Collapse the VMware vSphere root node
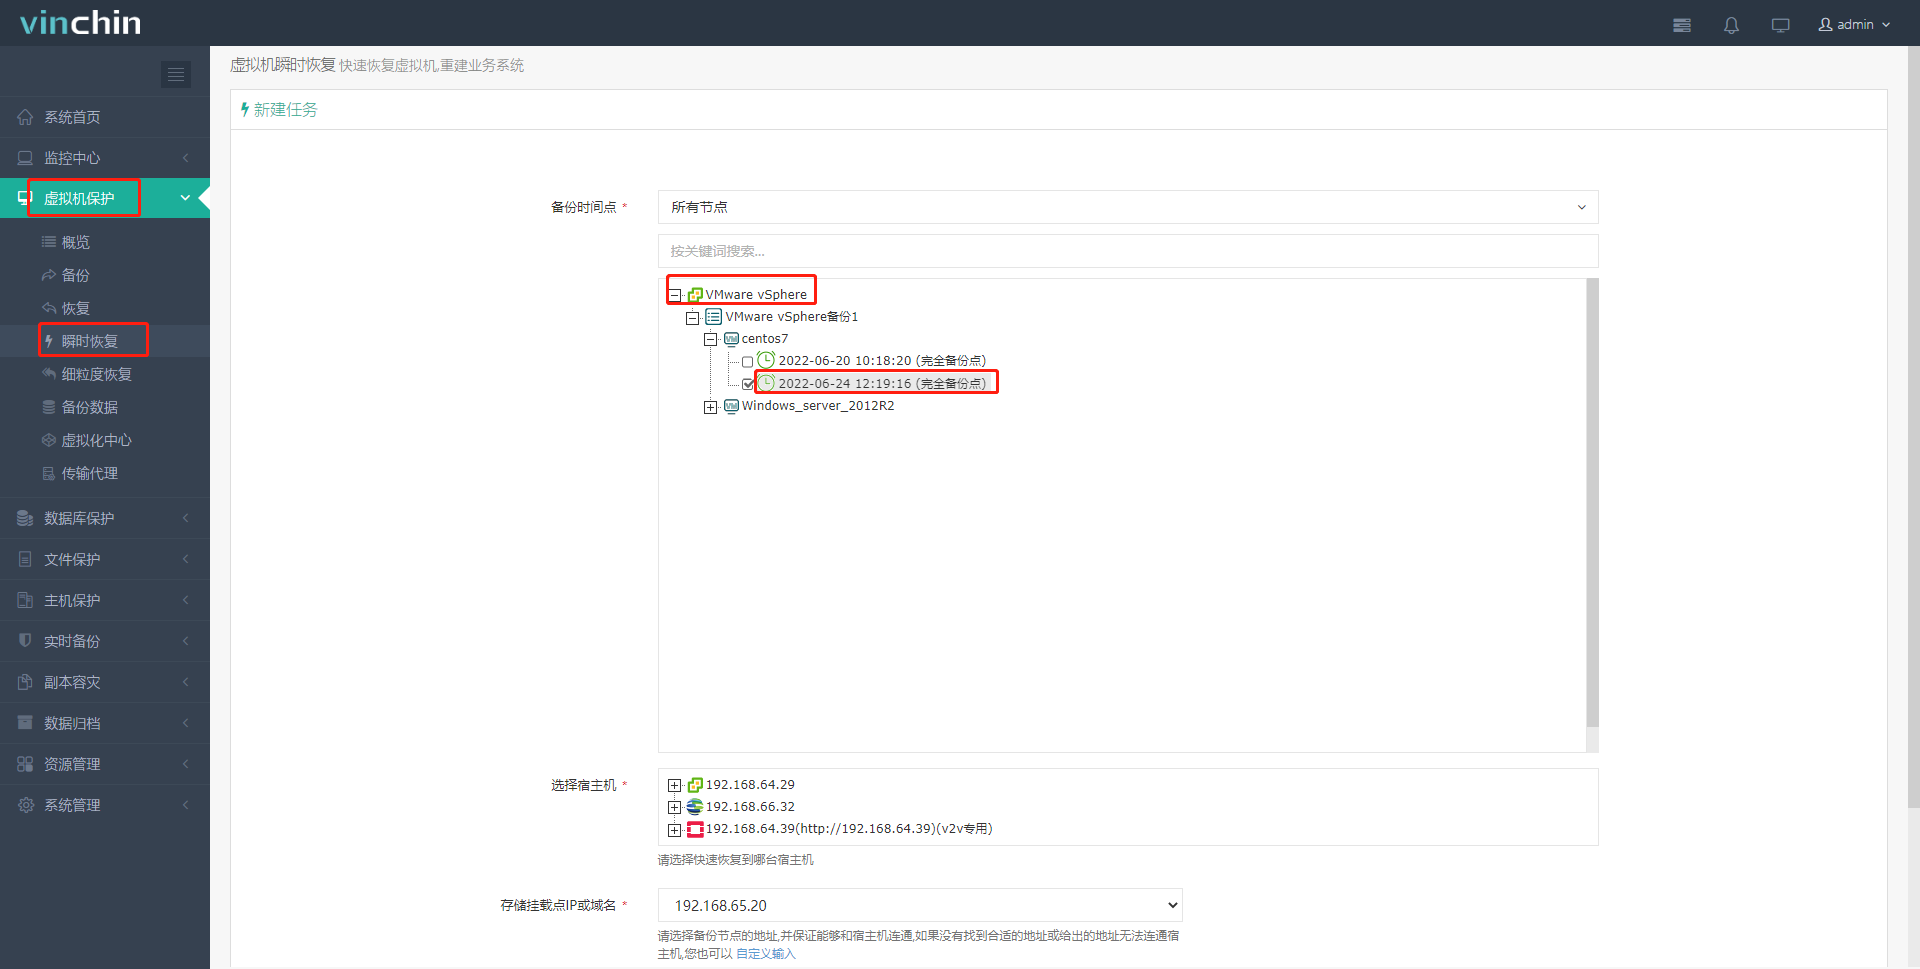The image size is (1920, 969). pos(675,295)
